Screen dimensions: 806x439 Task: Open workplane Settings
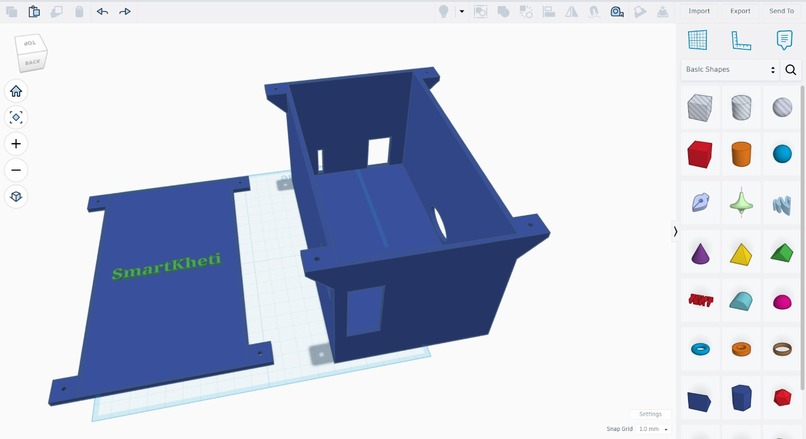click(650, 414)
